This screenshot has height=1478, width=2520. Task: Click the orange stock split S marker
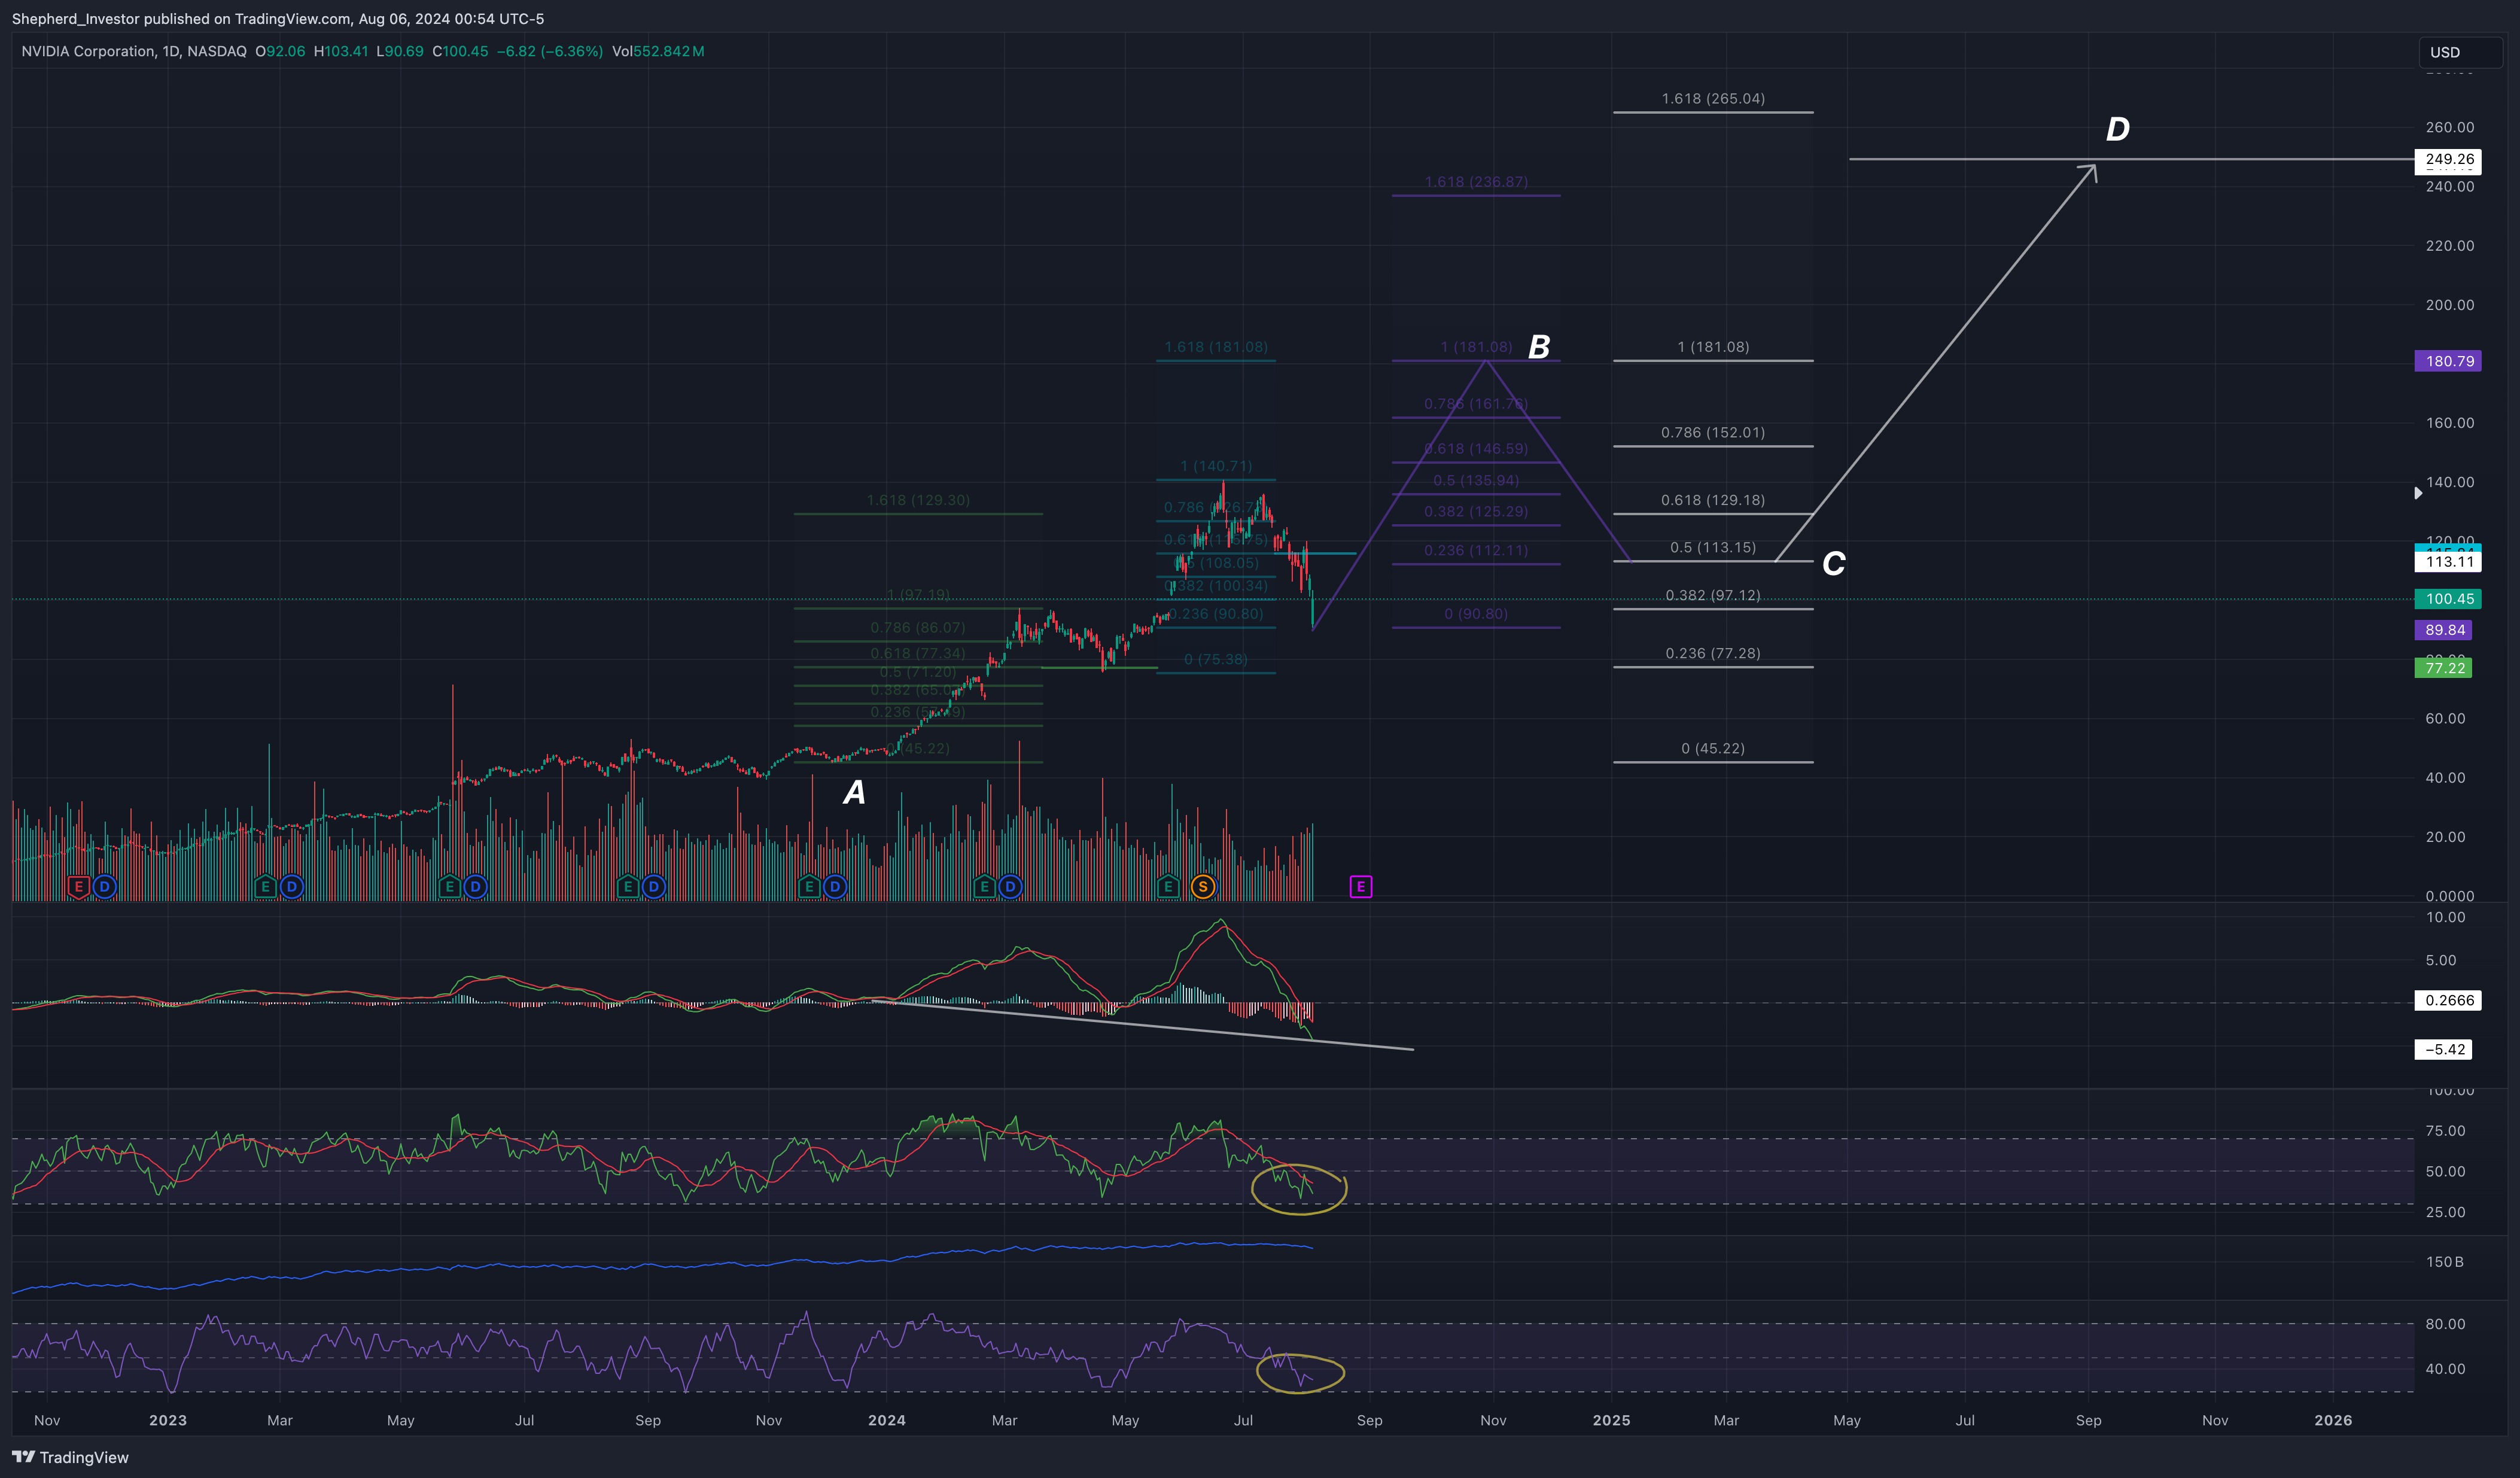coord(1203,886)
